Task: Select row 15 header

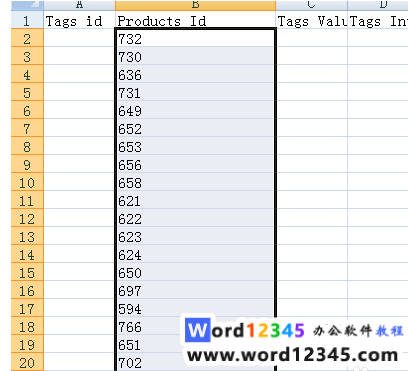Action: 27,272
